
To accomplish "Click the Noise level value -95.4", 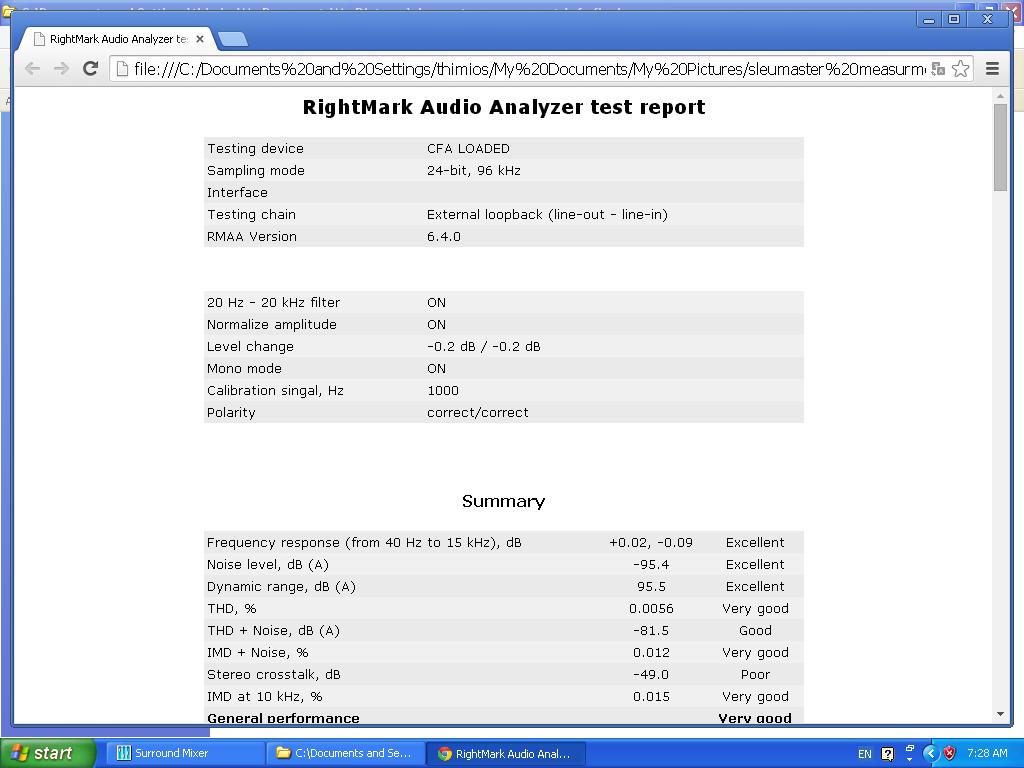I will coord(651,564).
